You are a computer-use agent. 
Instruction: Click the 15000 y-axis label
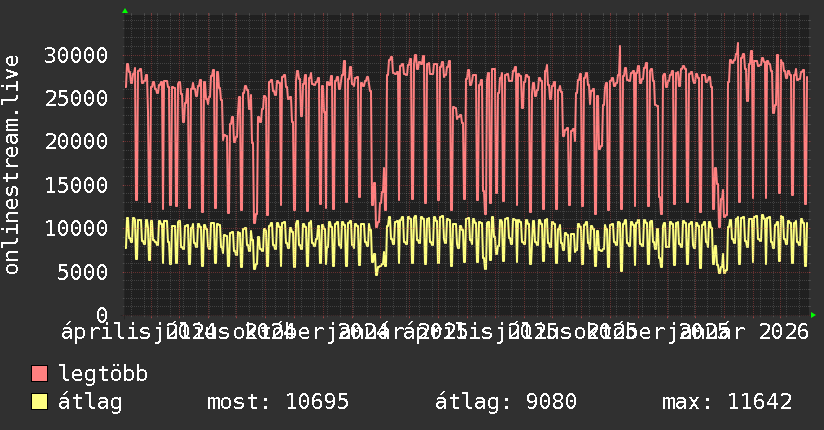pyautogui.click(x=76, y=185)
